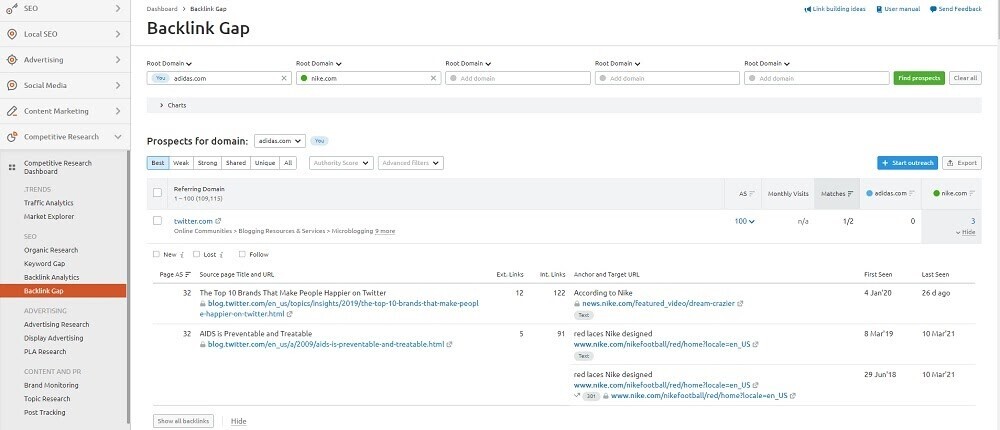
Task: Expand the Social Media chevron
Action: pos(118,85)
